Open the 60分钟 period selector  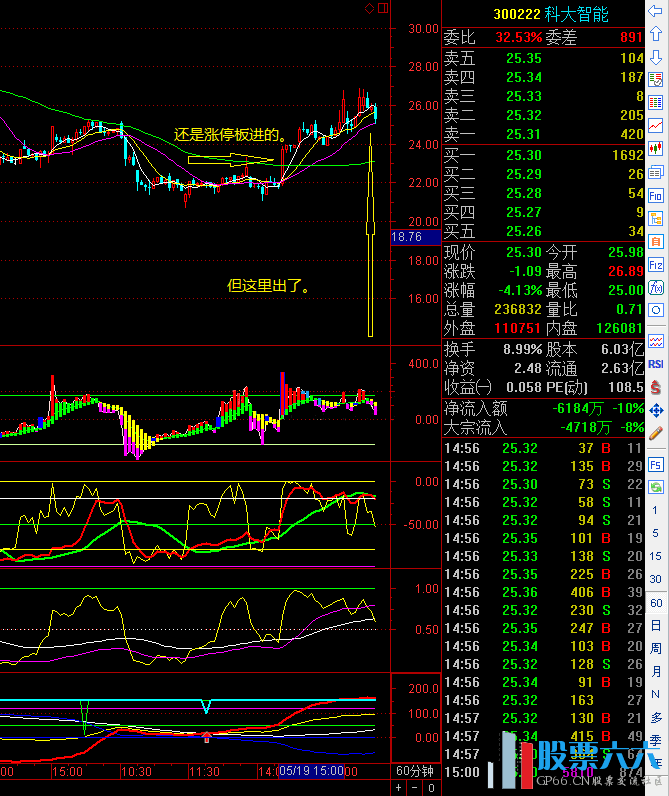click(415, 771)
